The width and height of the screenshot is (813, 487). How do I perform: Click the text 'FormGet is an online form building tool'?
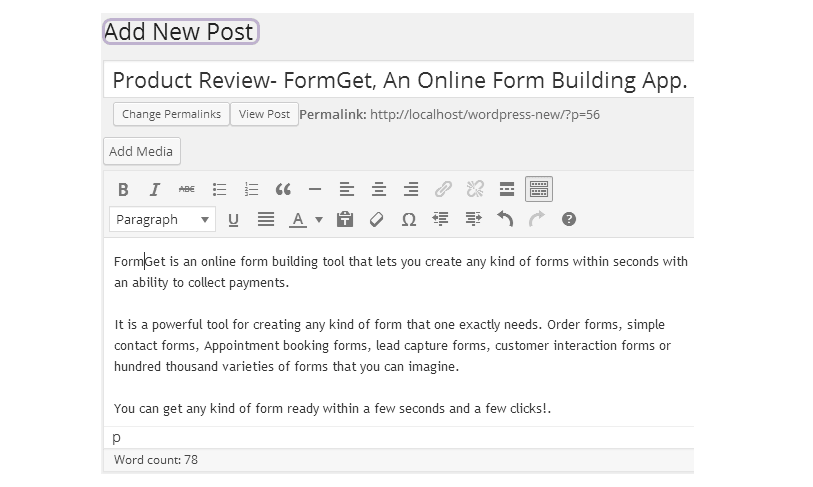229,261
